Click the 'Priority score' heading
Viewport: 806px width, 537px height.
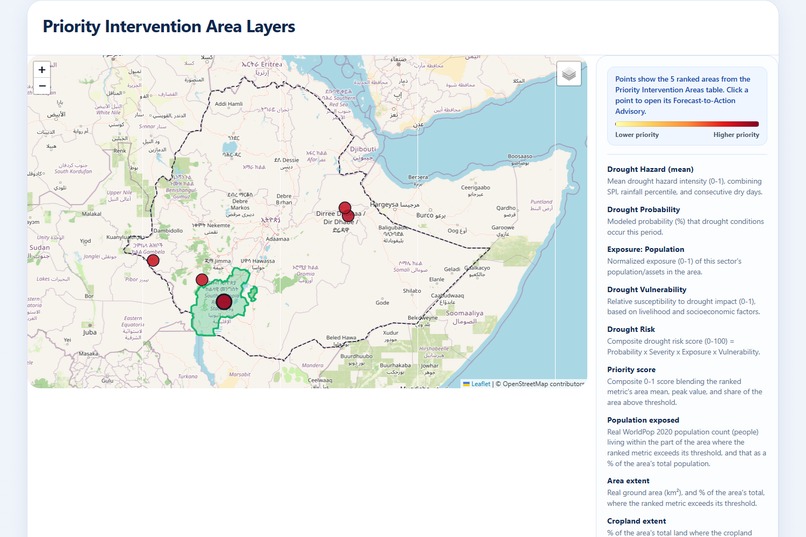tap(631, 369)
